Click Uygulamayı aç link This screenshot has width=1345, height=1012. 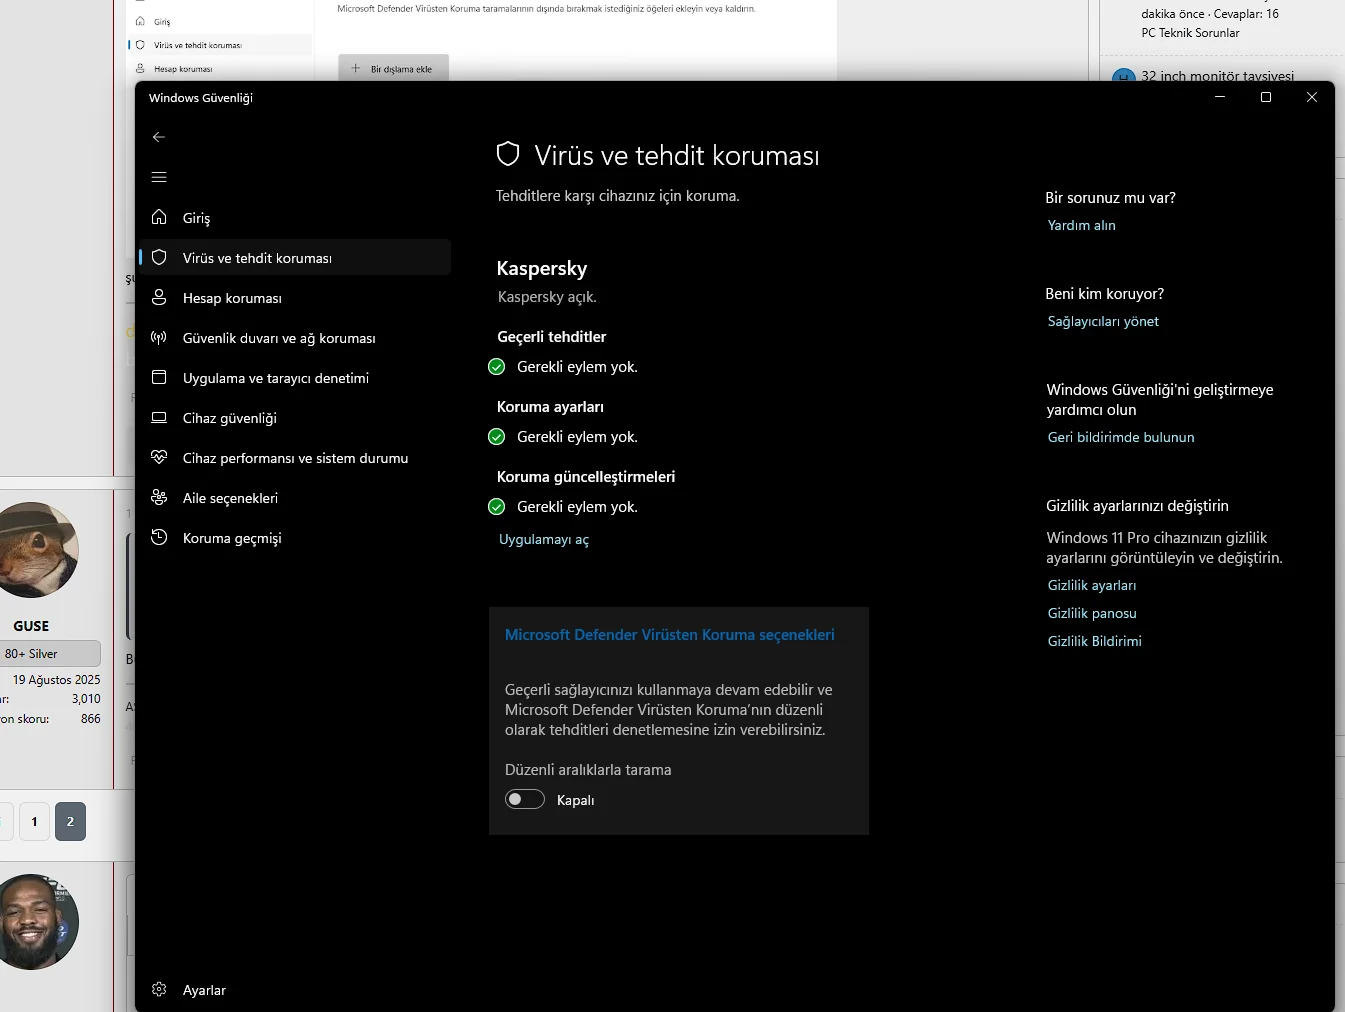(x=544, y=539)
